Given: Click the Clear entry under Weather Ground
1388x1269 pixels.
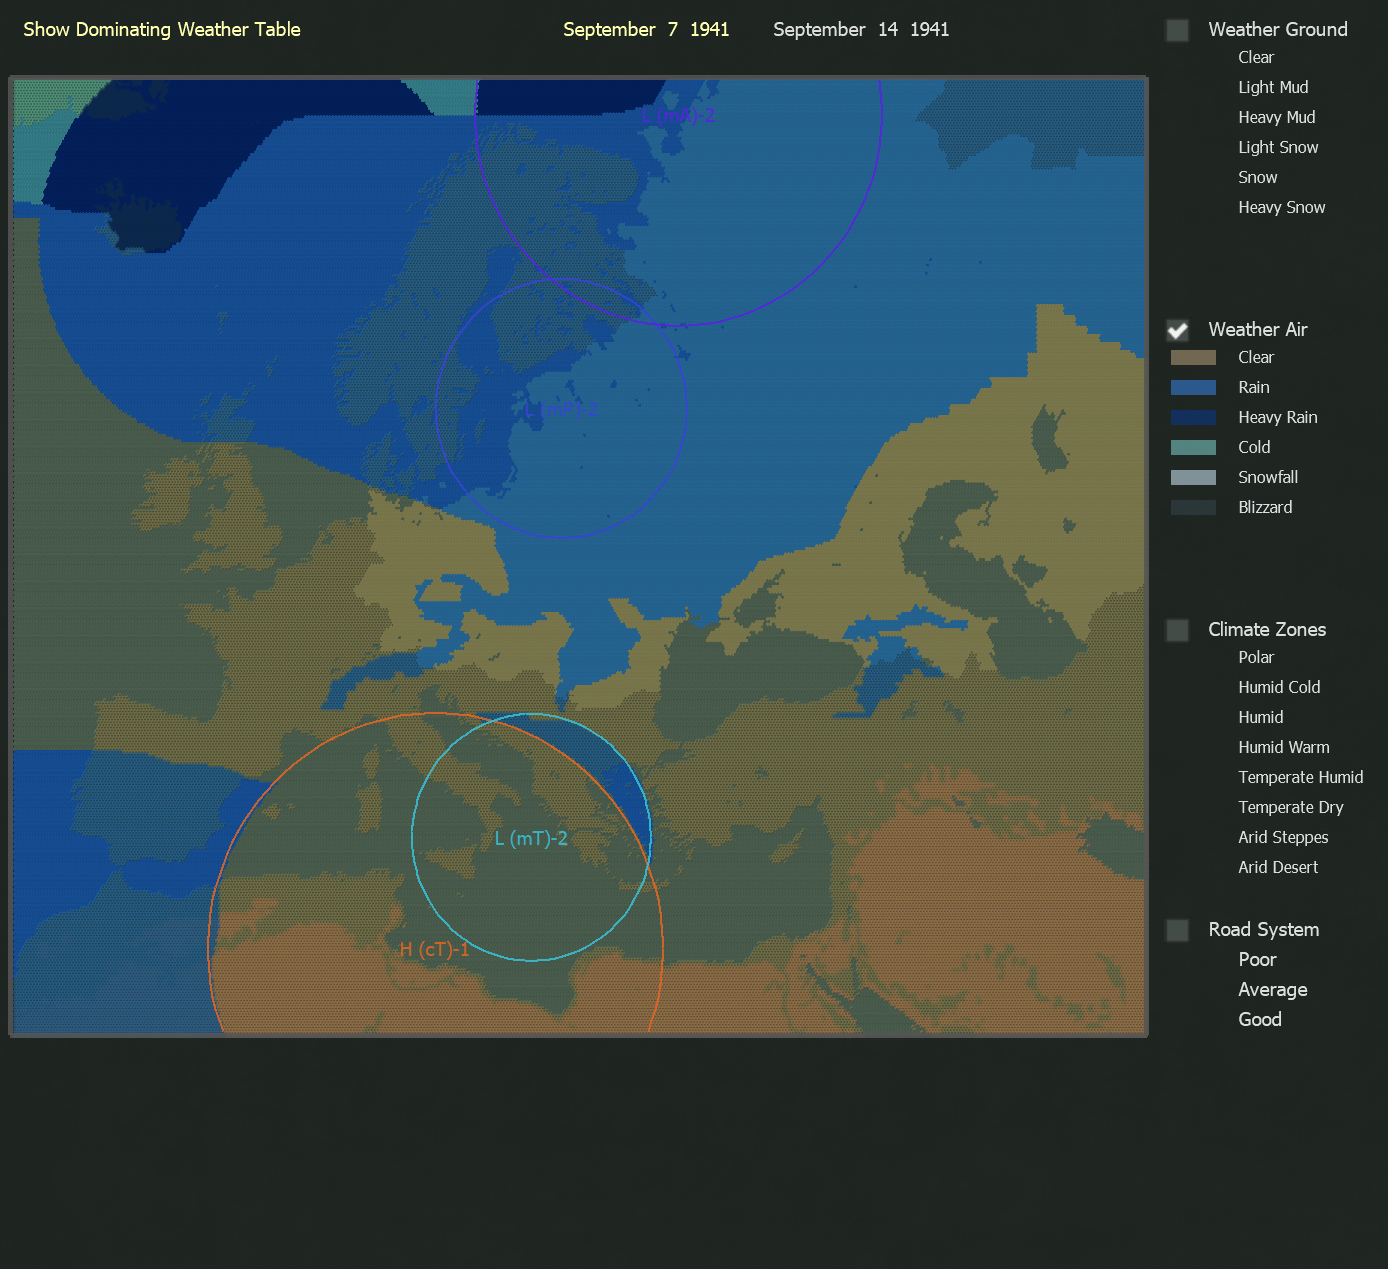Looking at the screenshot, I should 1256,58.
